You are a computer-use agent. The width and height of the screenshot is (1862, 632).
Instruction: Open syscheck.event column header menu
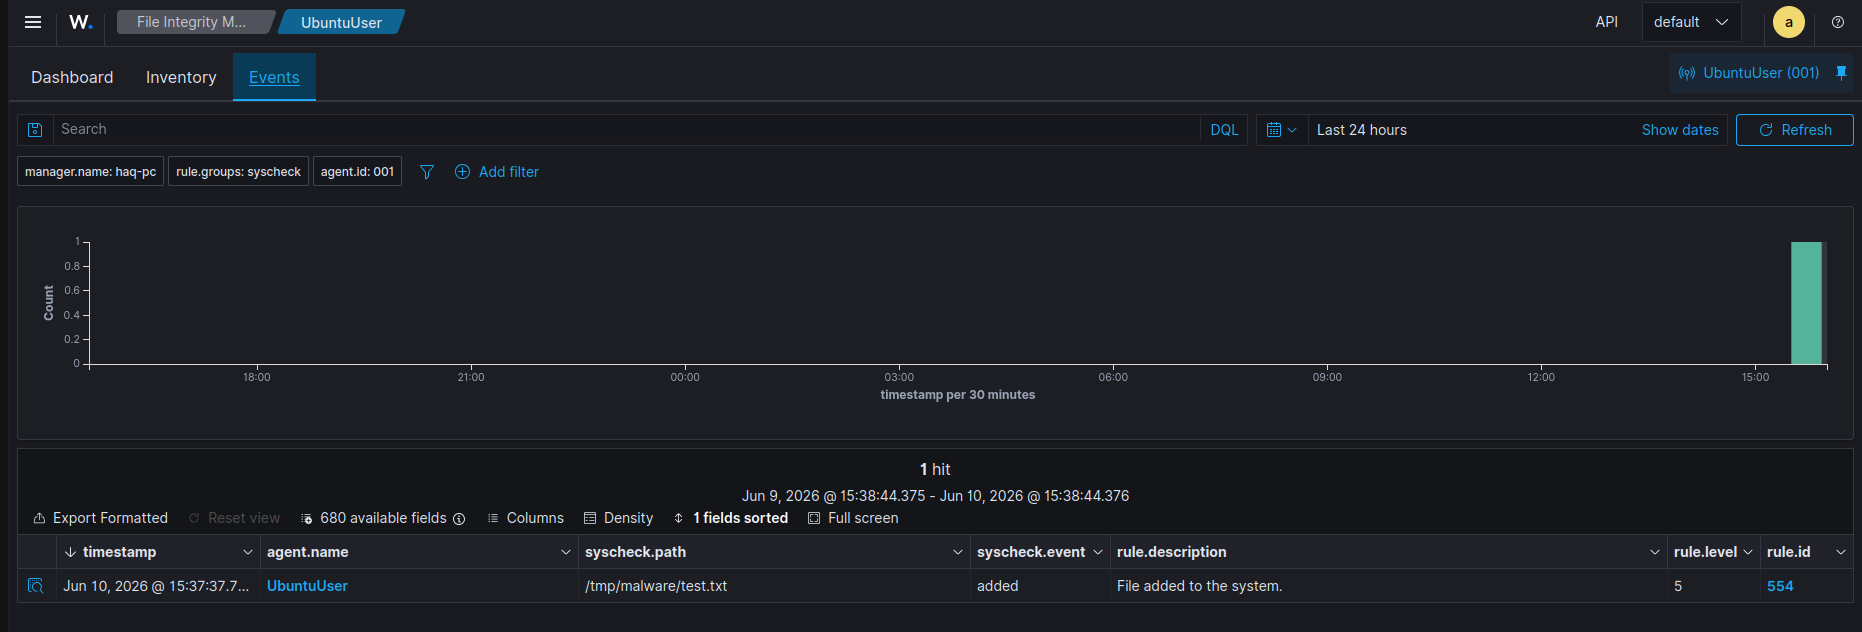(x=1098, y=552)
